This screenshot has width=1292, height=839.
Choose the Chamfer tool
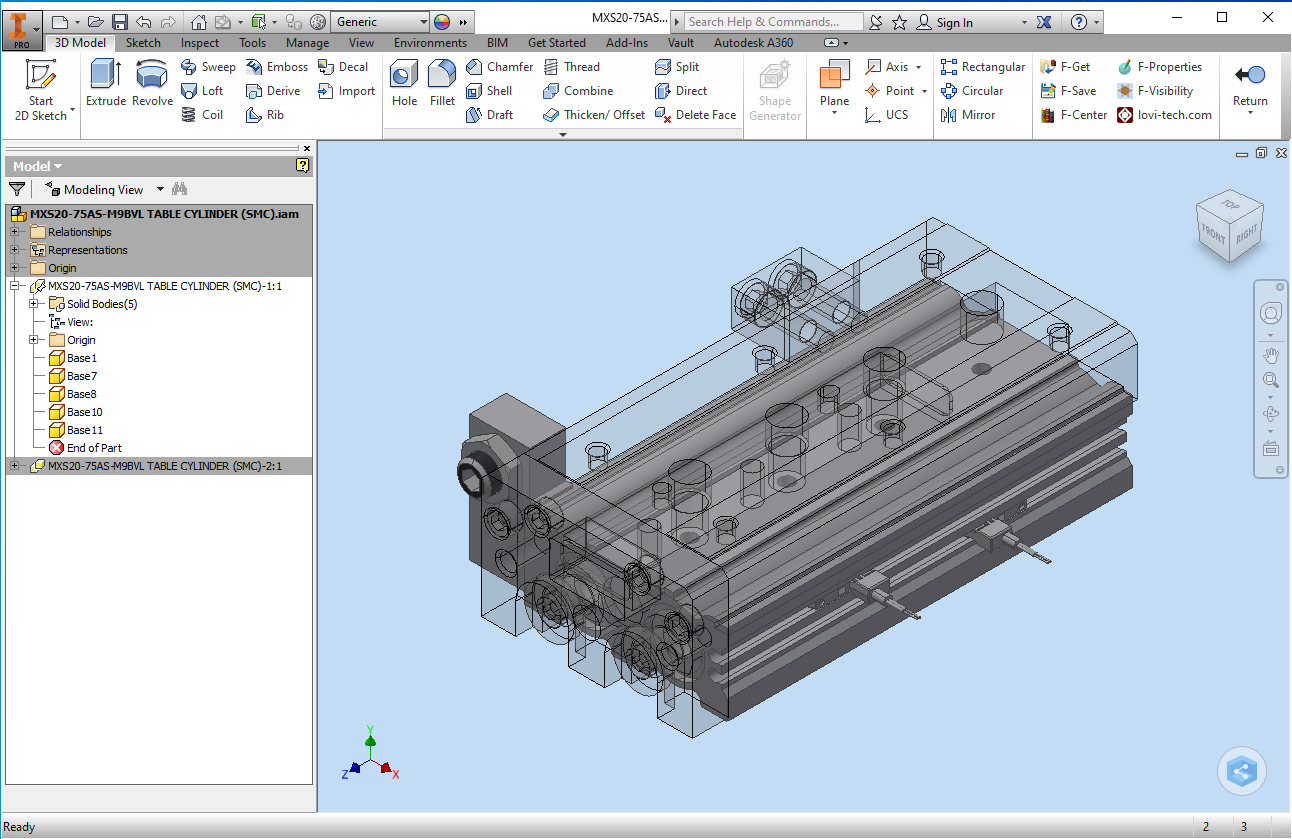tap(499, 67)
